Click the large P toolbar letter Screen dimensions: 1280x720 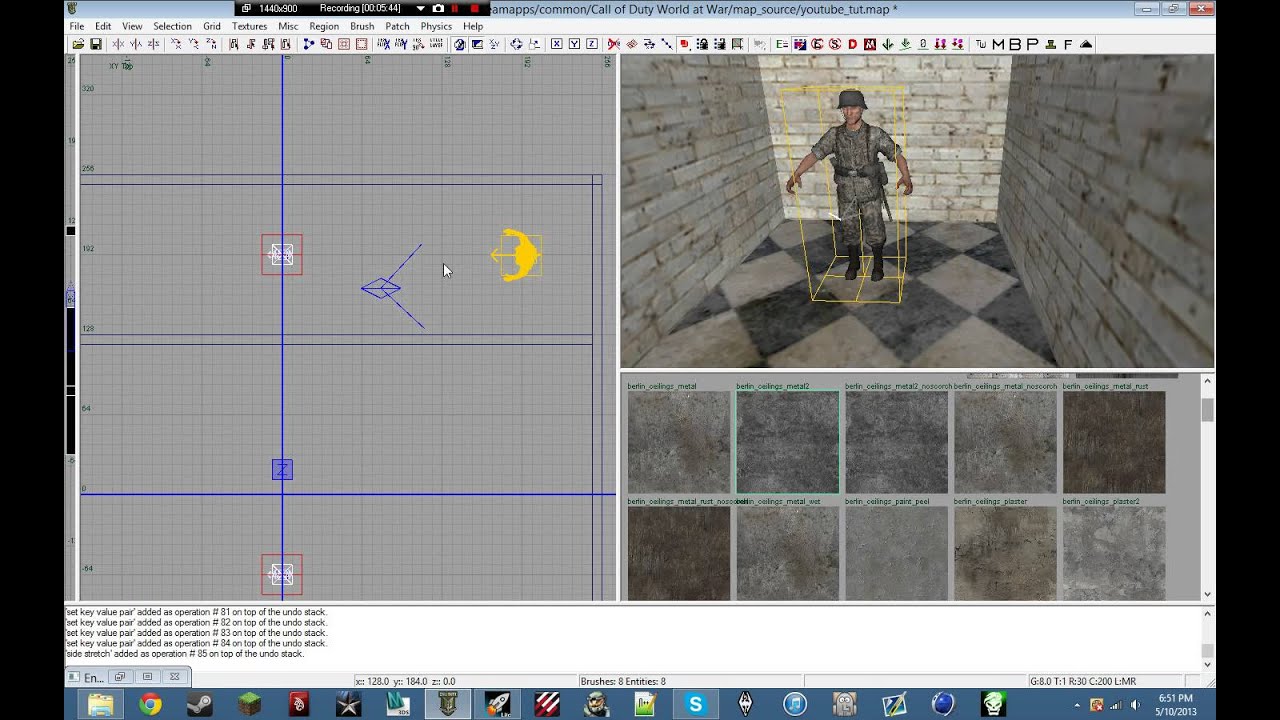click(1032, 44)
